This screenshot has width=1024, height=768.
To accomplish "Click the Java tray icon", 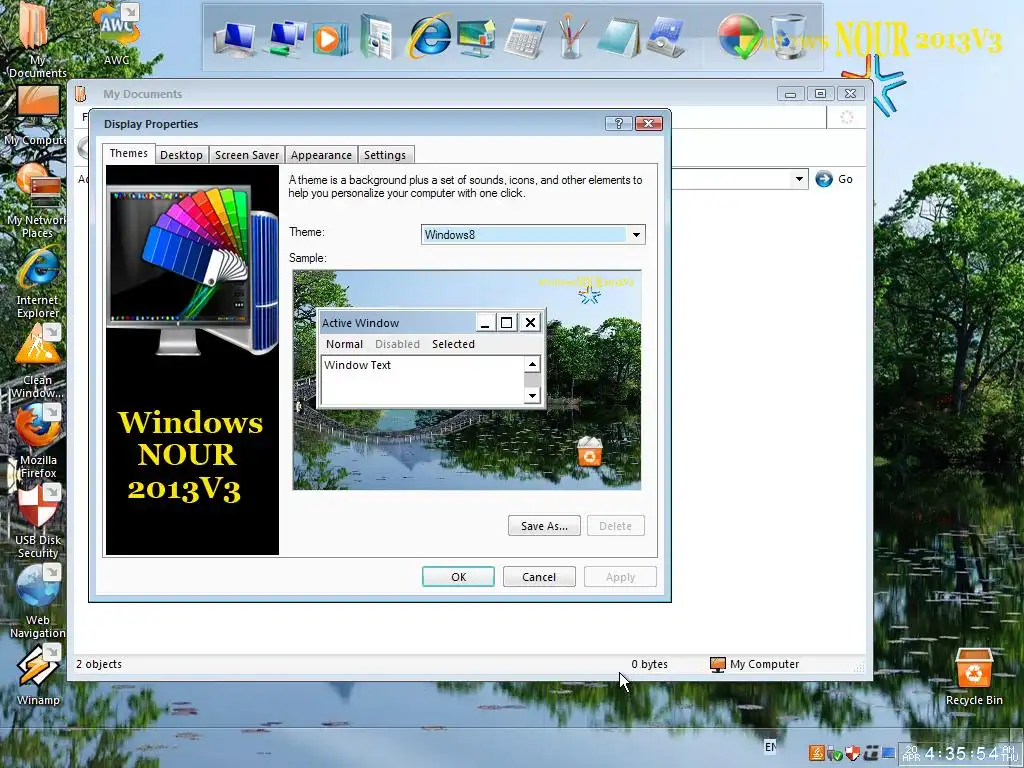I will [816, 753].
